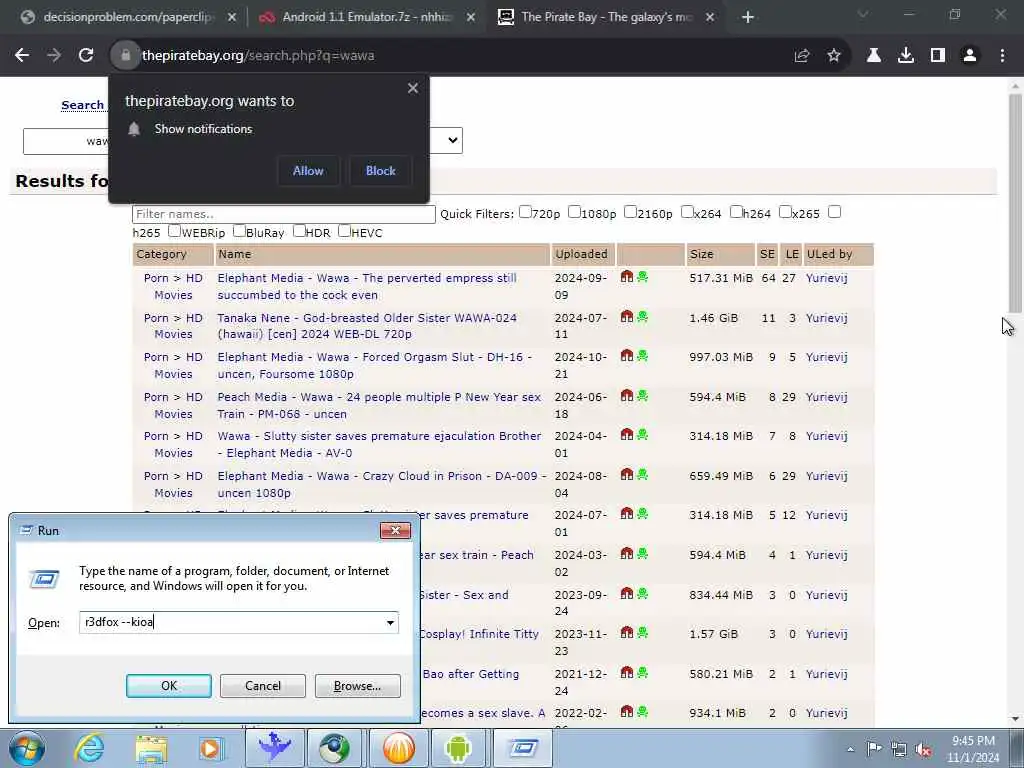The height and width of the screenshot is (768, 1024).
Task: Open the tab search chevron
Action: point(863,14)
